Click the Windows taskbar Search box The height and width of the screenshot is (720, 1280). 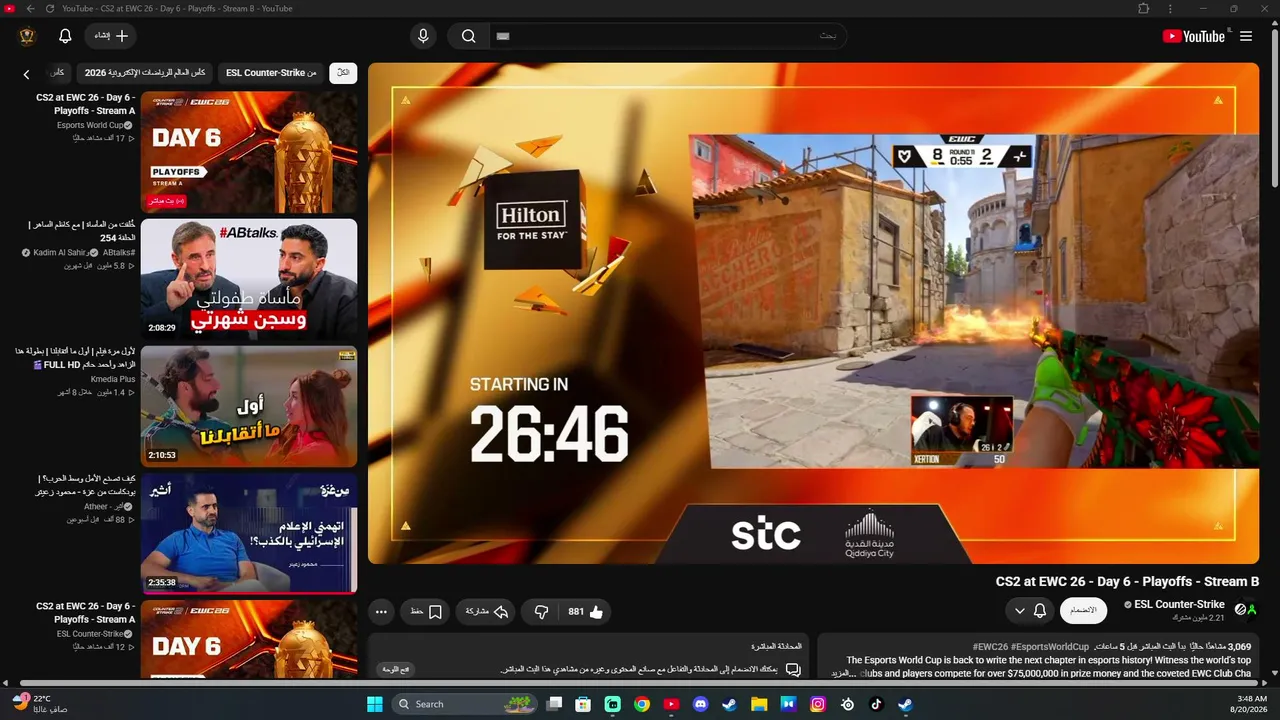[465, 704]
